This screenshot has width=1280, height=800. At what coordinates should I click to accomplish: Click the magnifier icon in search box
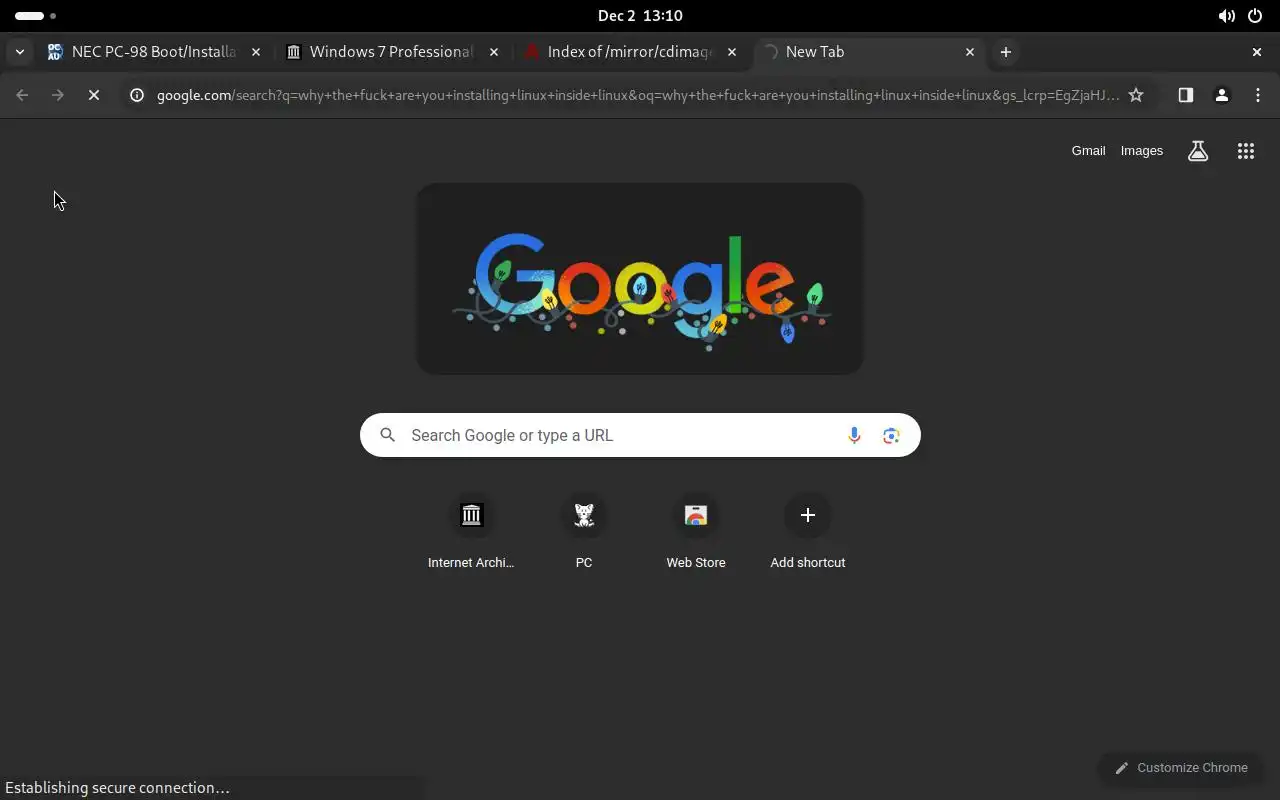[x=388, y=435]
